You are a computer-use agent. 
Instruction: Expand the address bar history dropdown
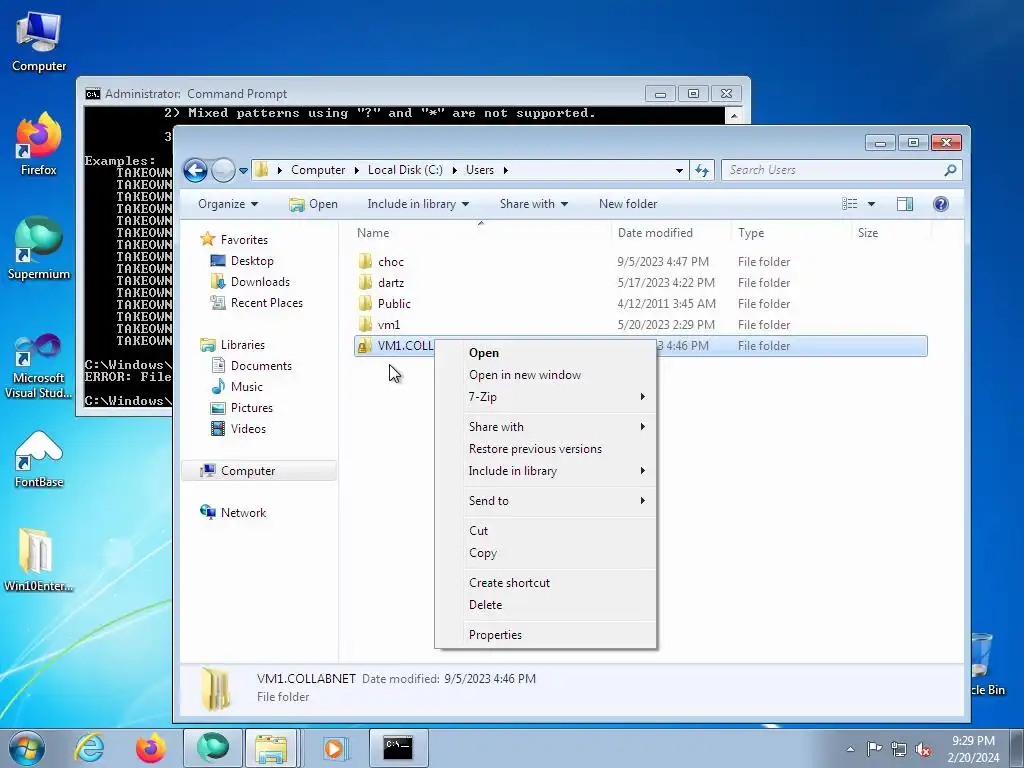click(x=679, y=170)
